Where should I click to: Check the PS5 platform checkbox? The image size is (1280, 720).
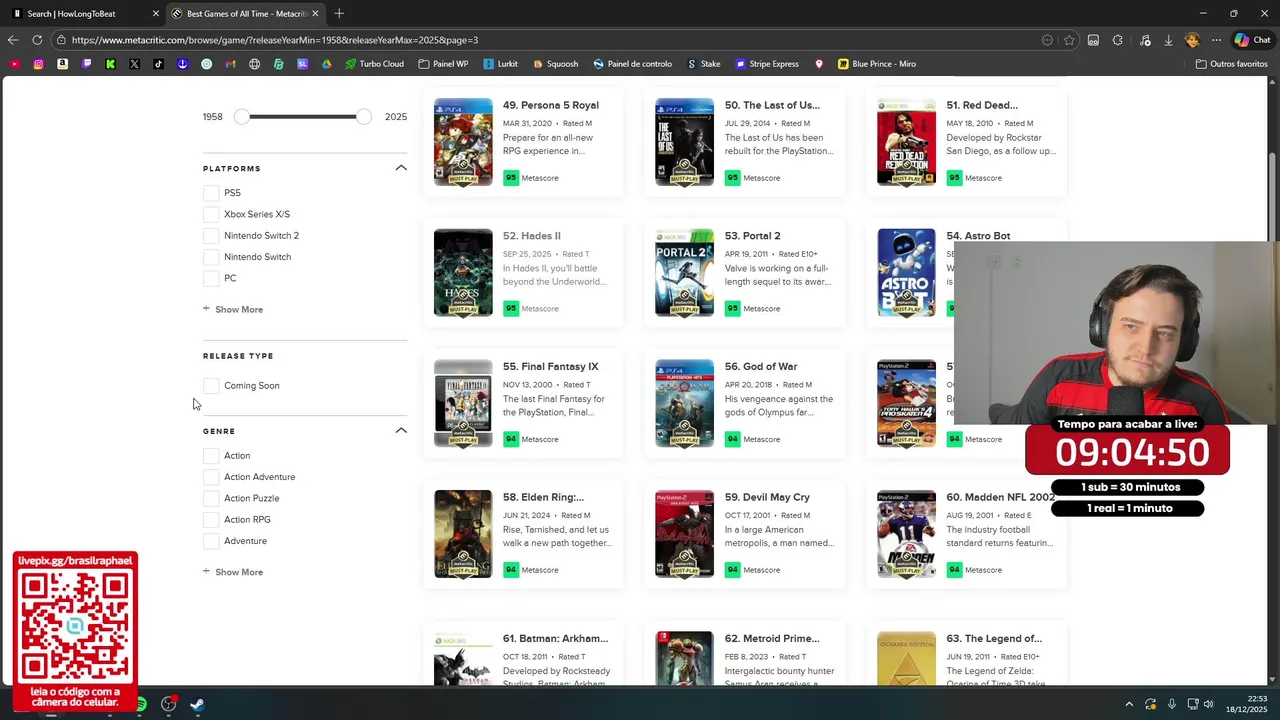coord(210,193)
